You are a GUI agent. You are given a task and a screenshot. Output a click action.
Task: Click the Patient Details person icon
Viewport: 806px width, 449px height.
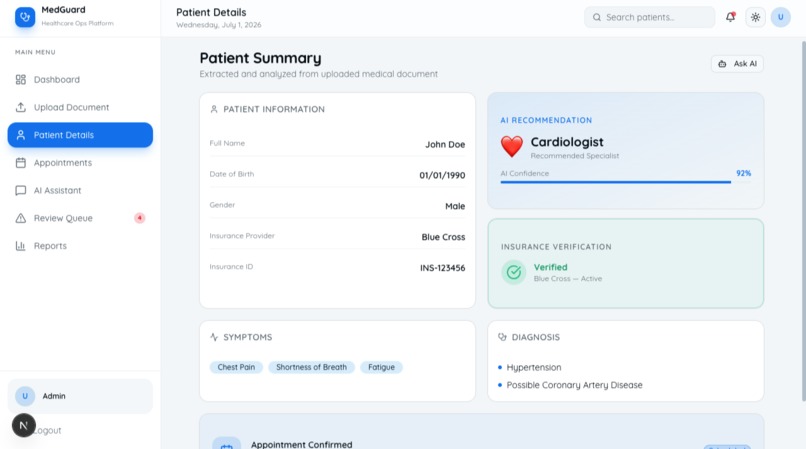click(x=21, y=135)
